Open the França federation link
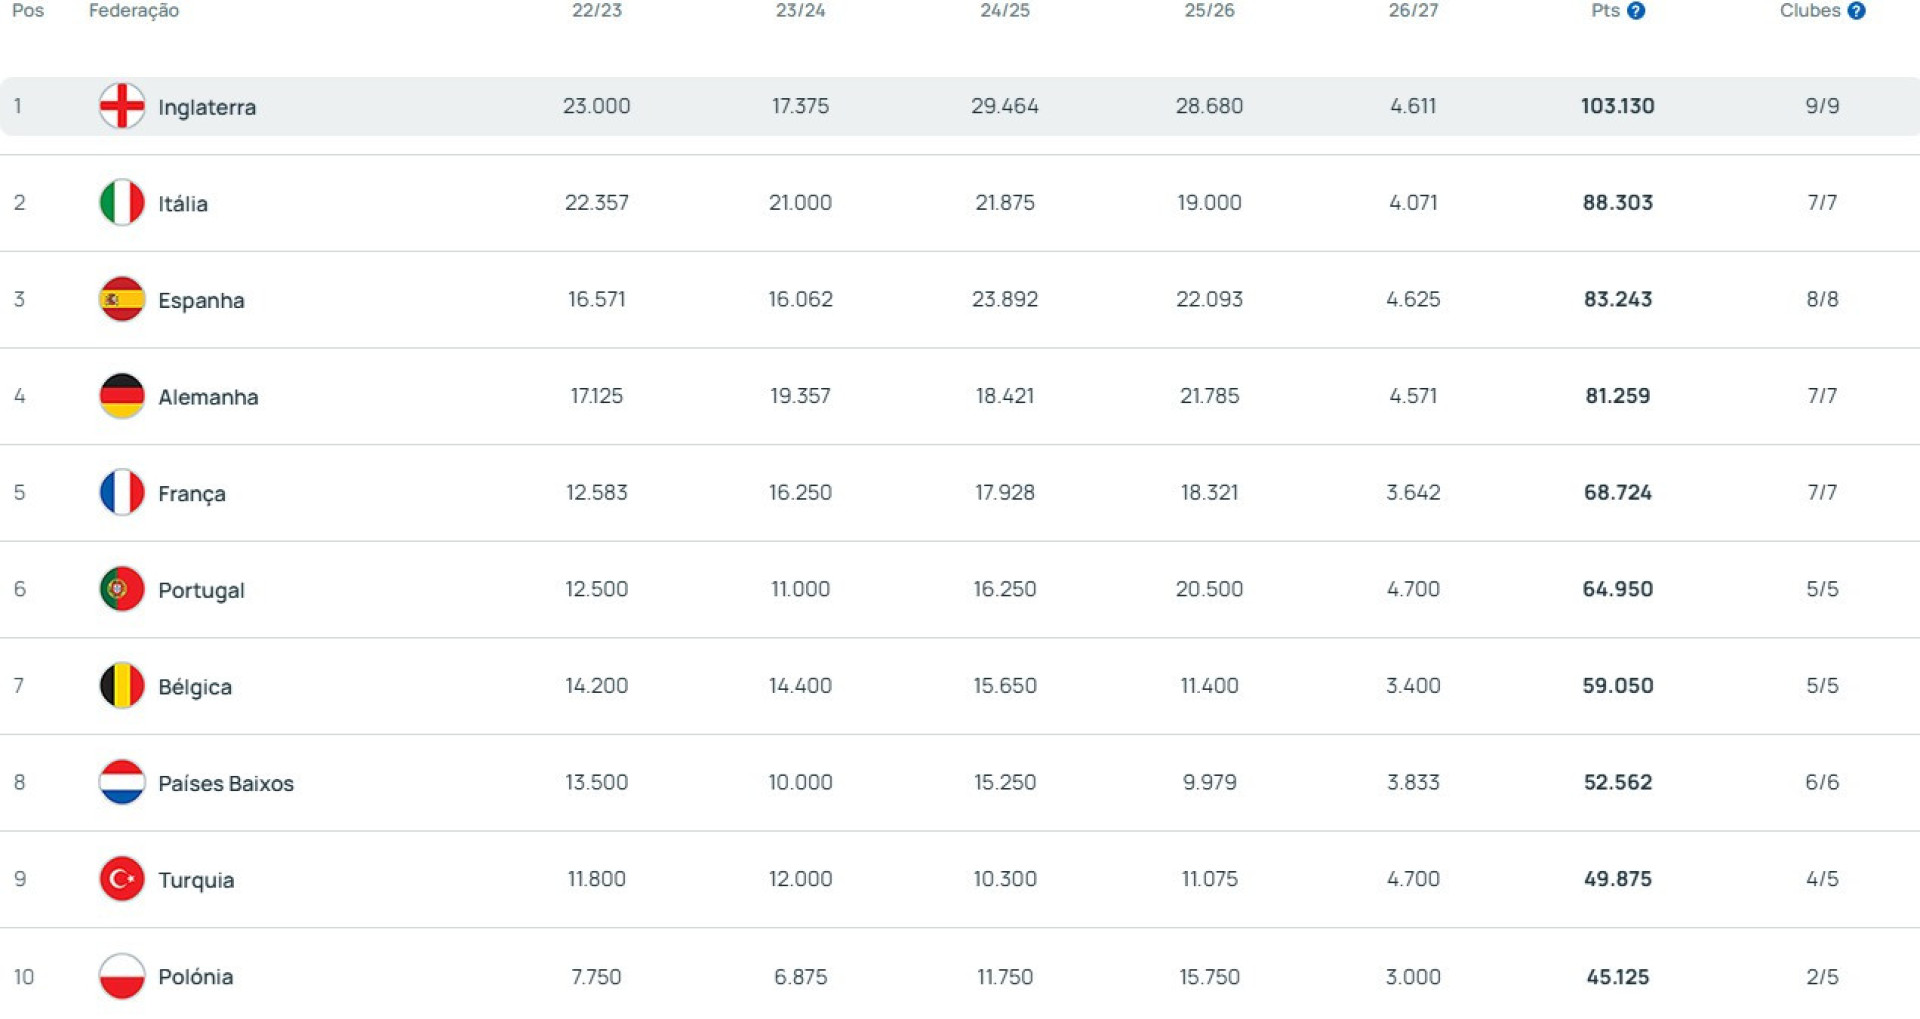Screen dimensions: 1920x1019 point(192,494)
